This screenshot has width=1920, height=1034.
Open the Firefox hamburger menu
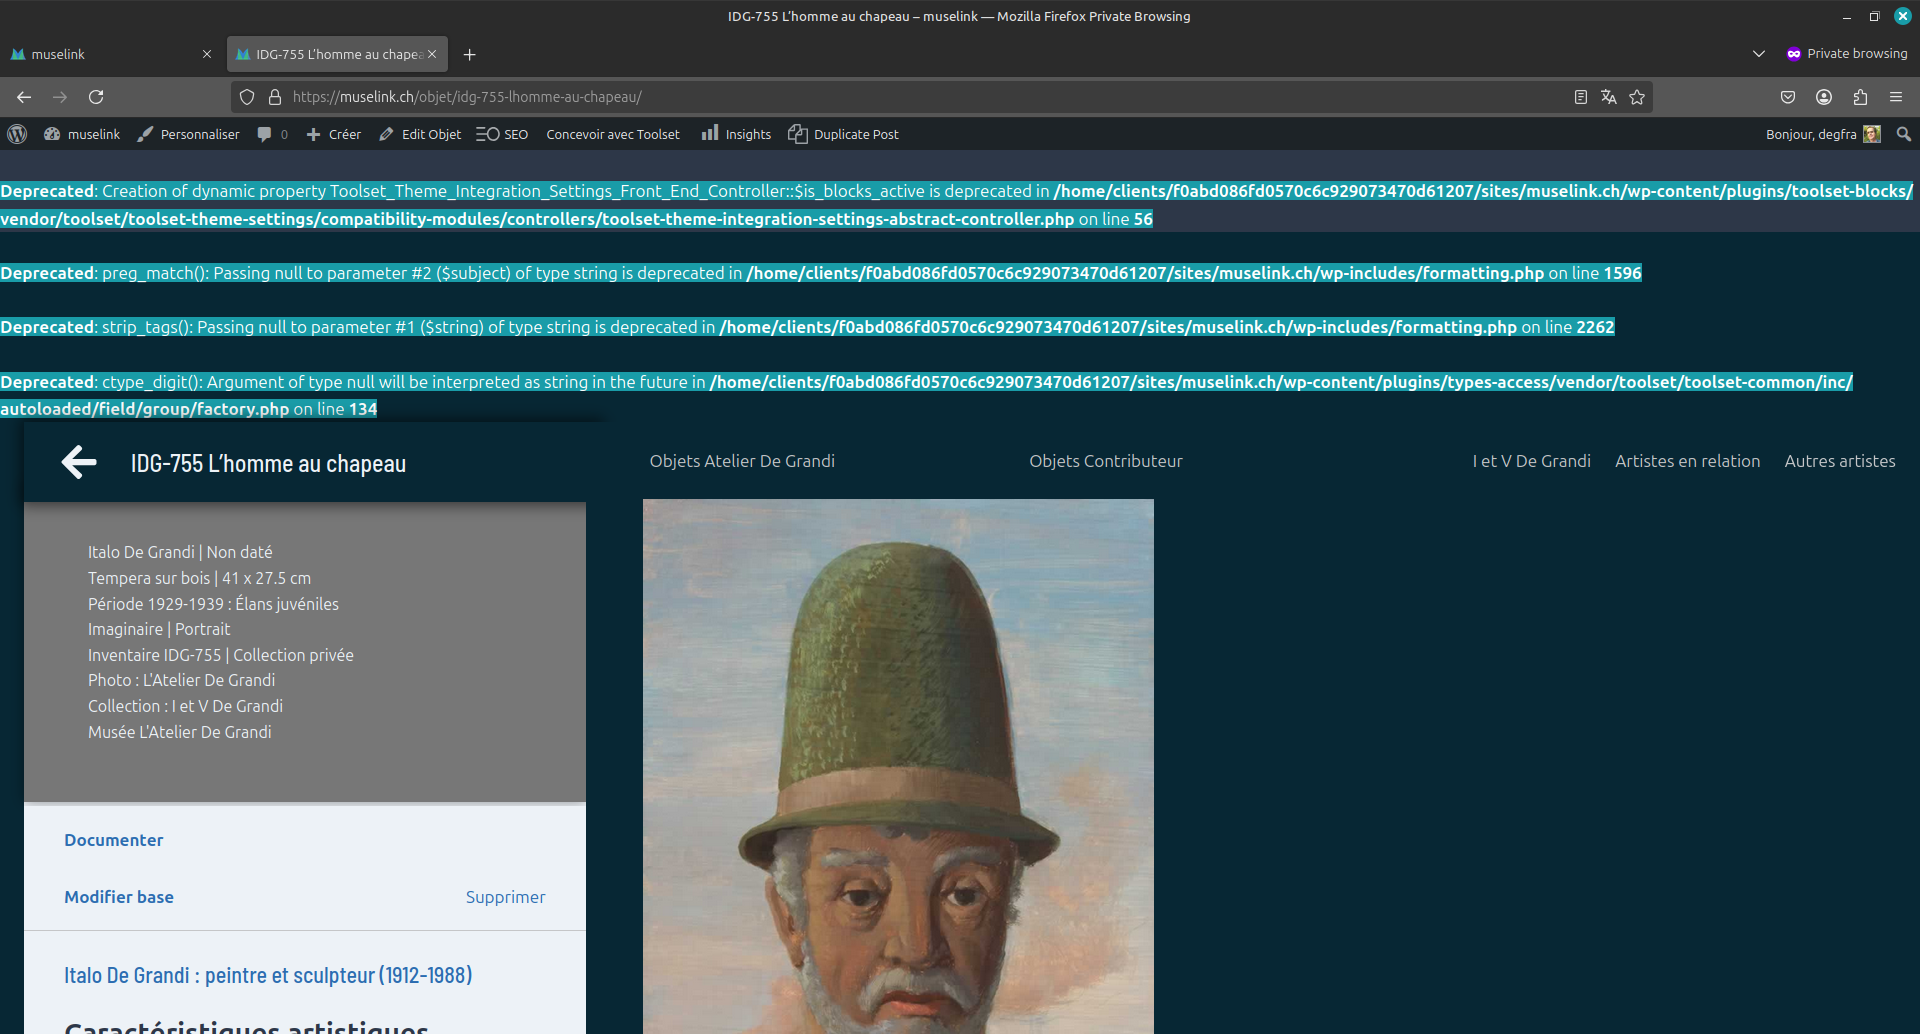click(x=1896, y=97)
